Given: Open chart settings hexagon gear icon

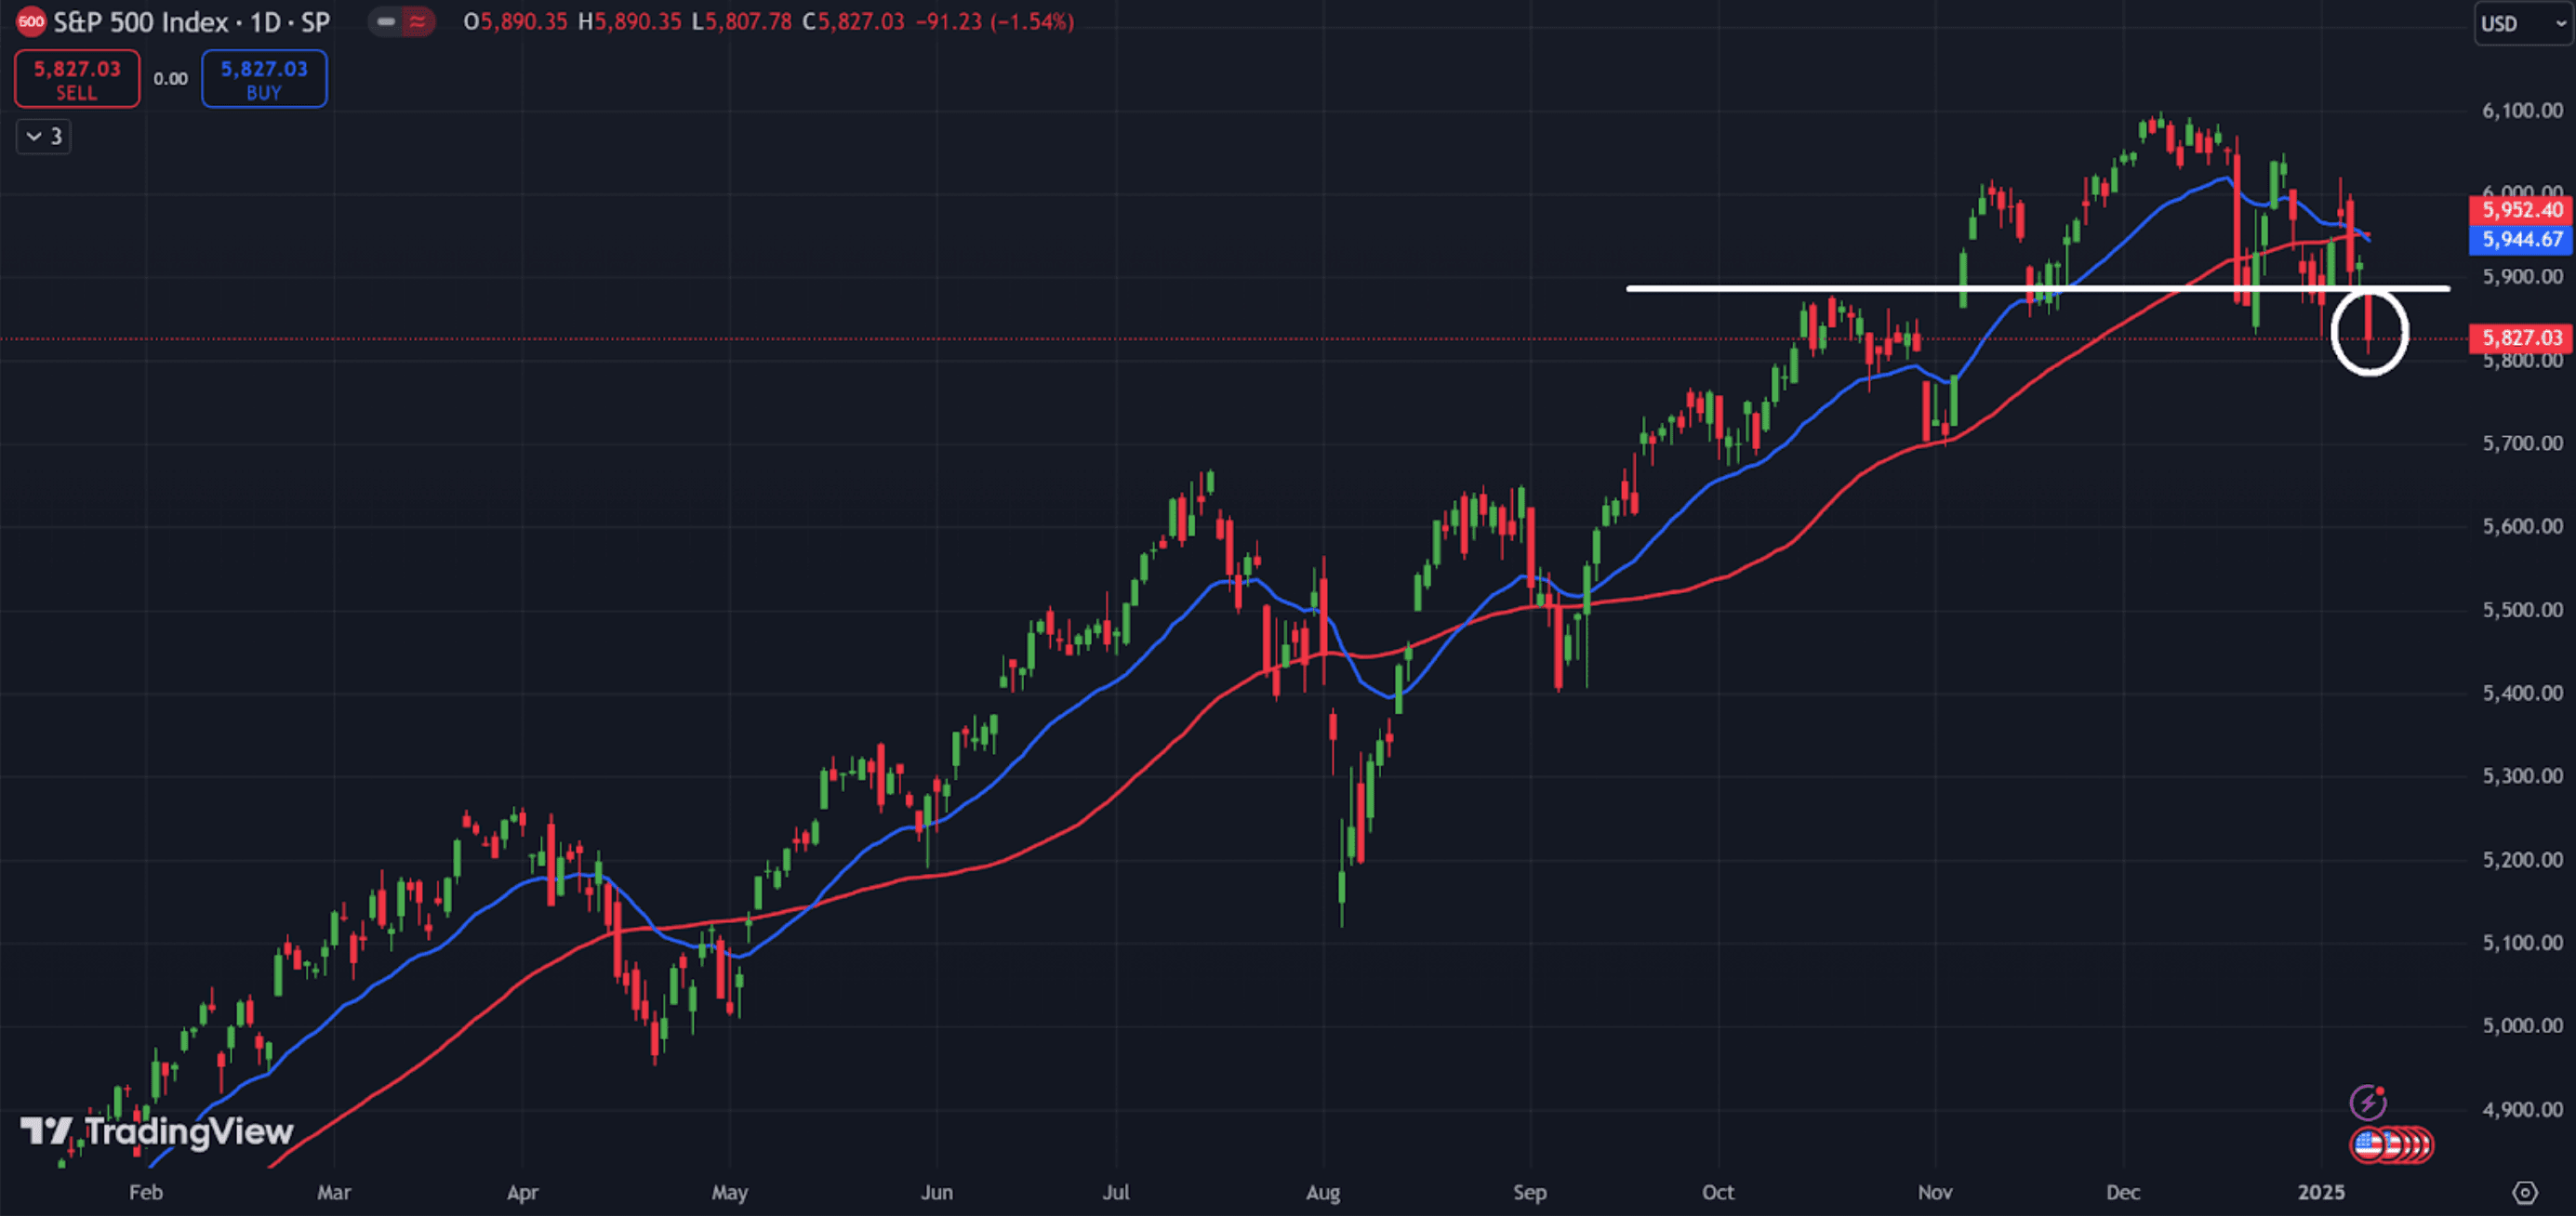Looking at the screenshot, I should click(2525, 1192).
